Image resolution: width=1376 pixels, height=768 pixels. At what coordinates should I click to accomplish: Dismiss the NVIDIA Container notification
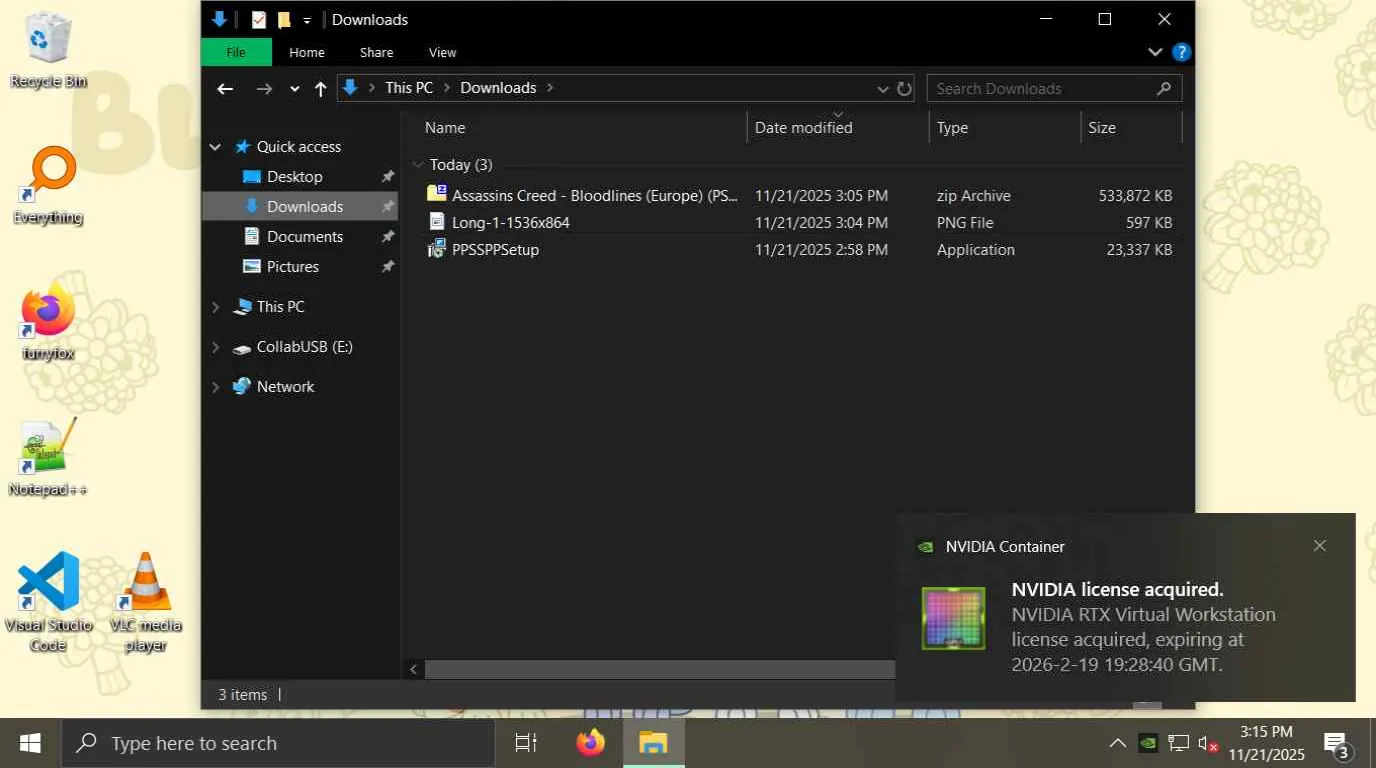pos(1320,546)
